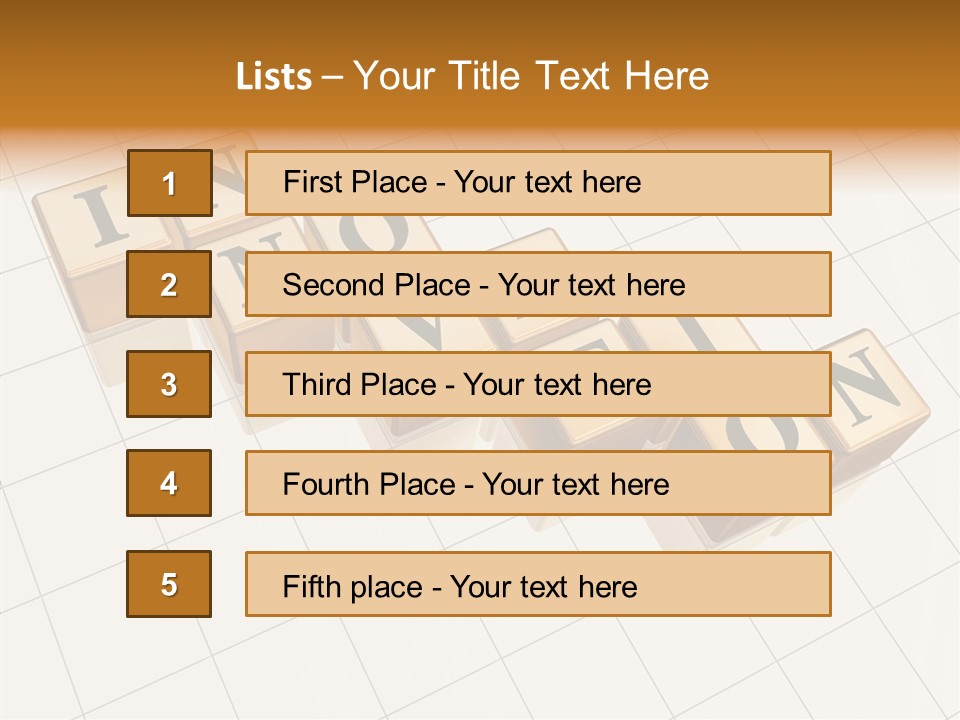The width and height of the screenshot is (960, 720).
Task: Select the Third Place text bar
Action: coord(538,384)
